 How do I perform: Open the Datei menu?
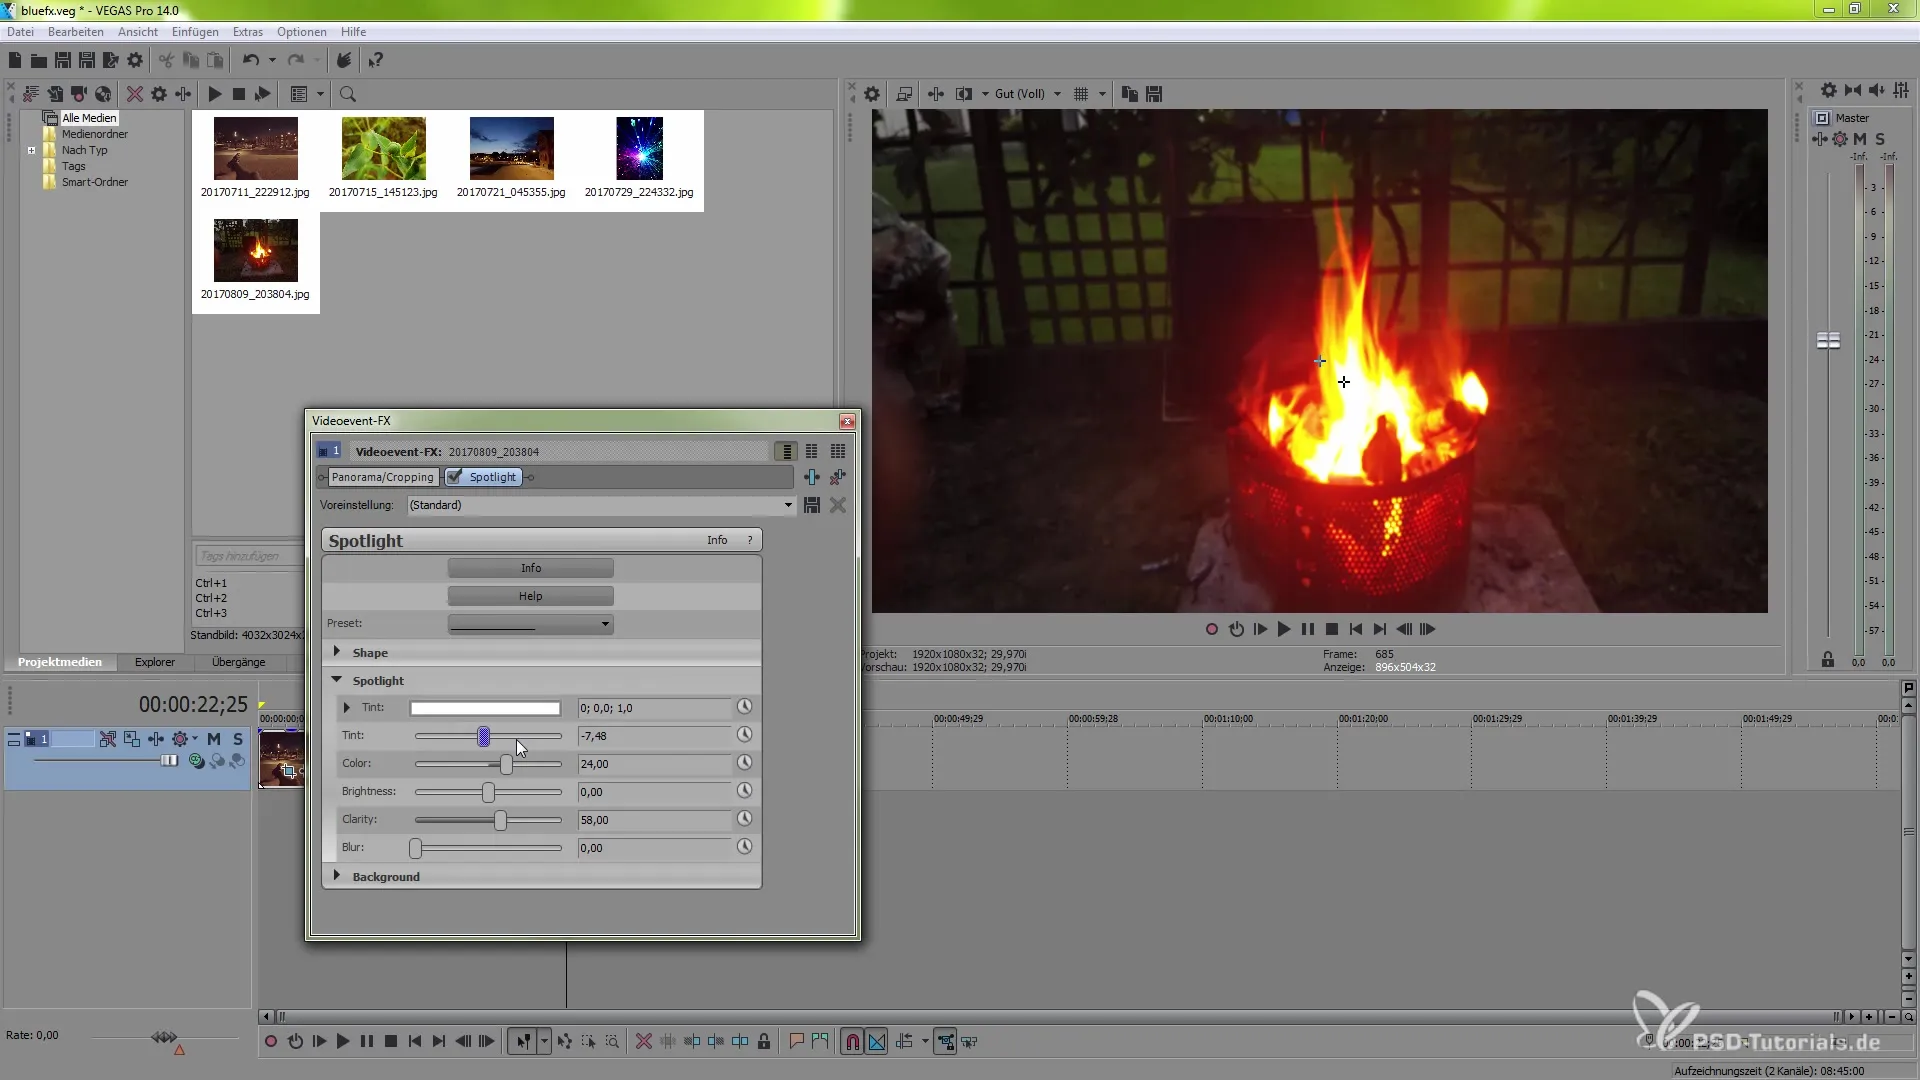[20, 32]
